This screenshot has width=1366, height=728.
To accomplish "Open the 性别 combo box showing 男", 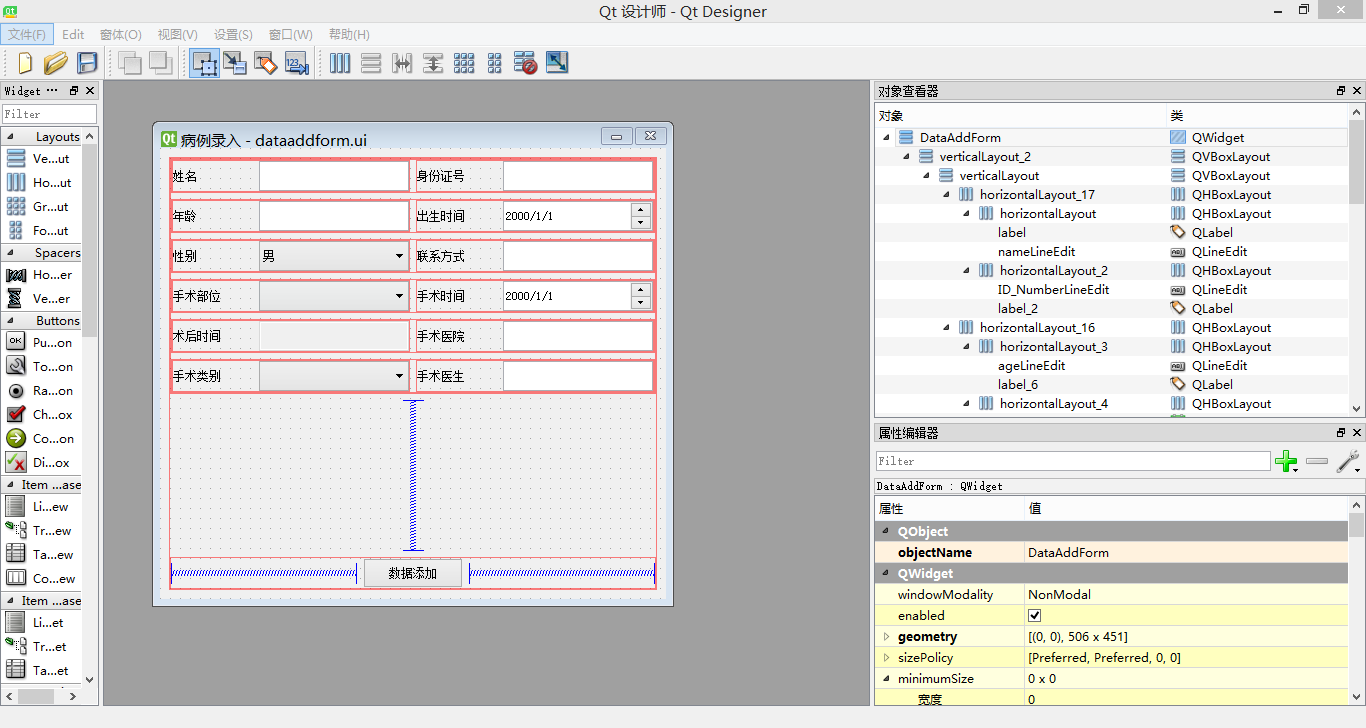I will tap(334, 256).
